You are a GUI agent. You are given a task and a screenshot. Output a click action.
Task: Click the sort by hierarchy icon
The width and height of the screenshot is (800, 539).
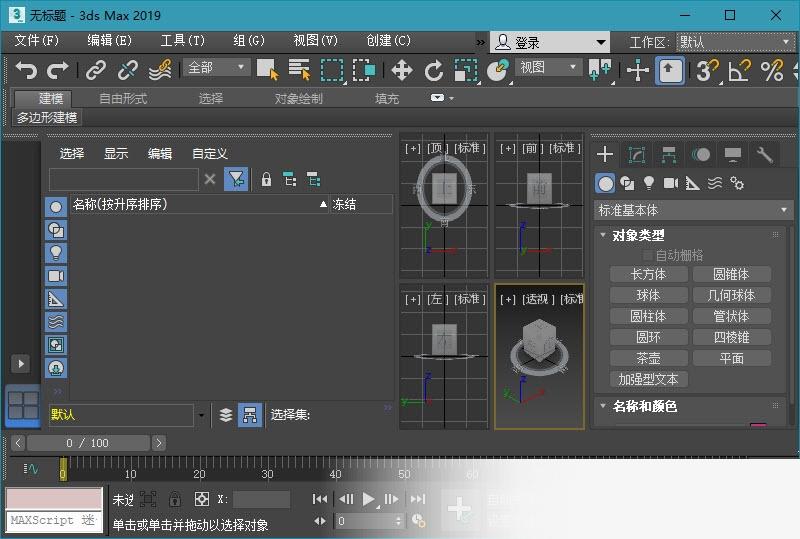(x=250, y=415)
